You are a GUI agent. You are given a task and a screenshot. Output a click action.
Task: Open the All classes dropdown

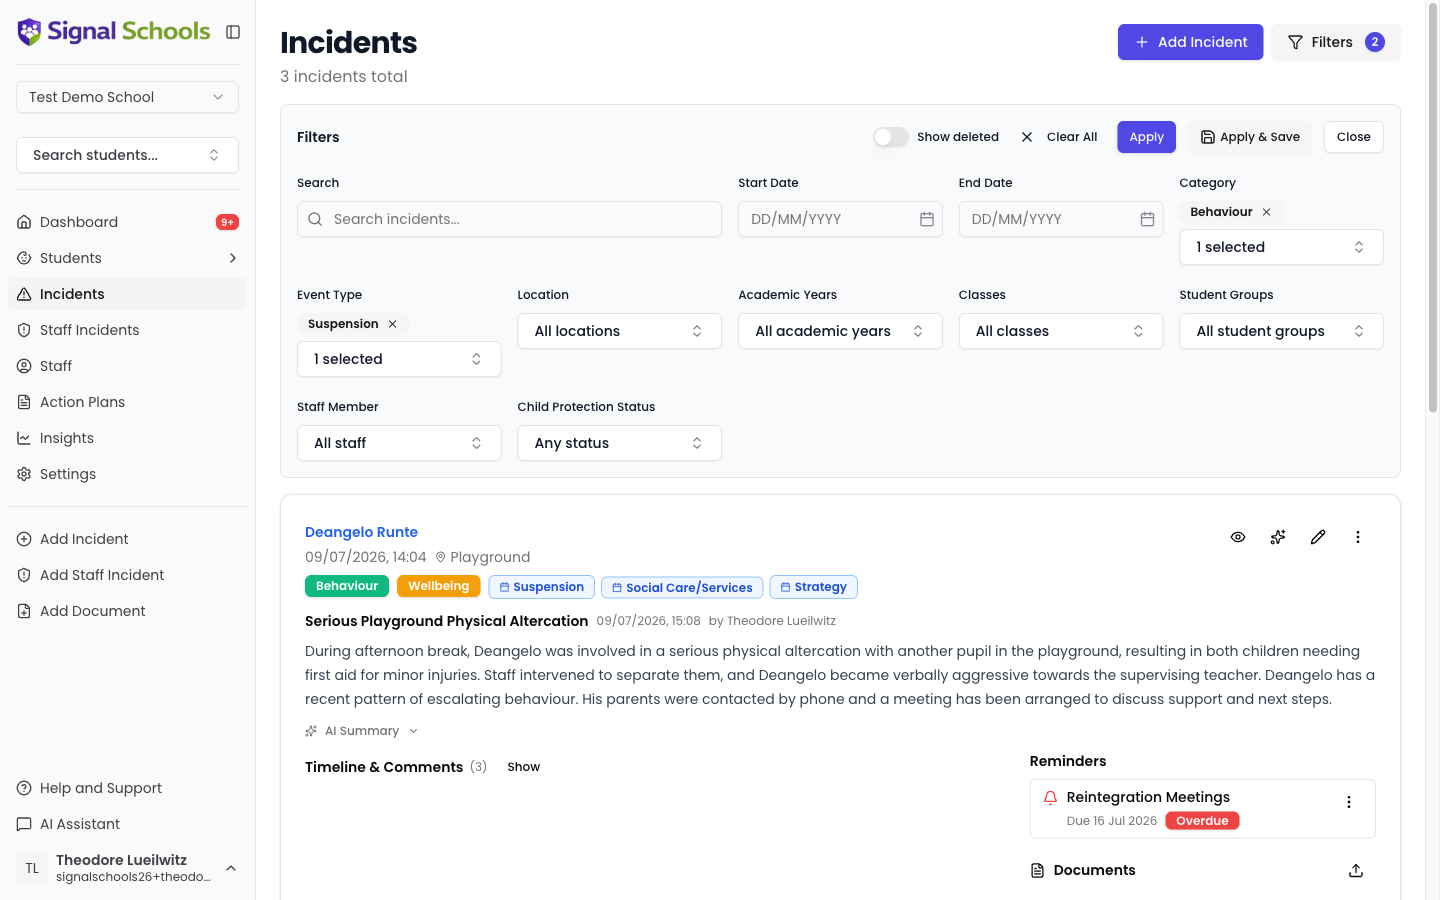(1061, 331)
